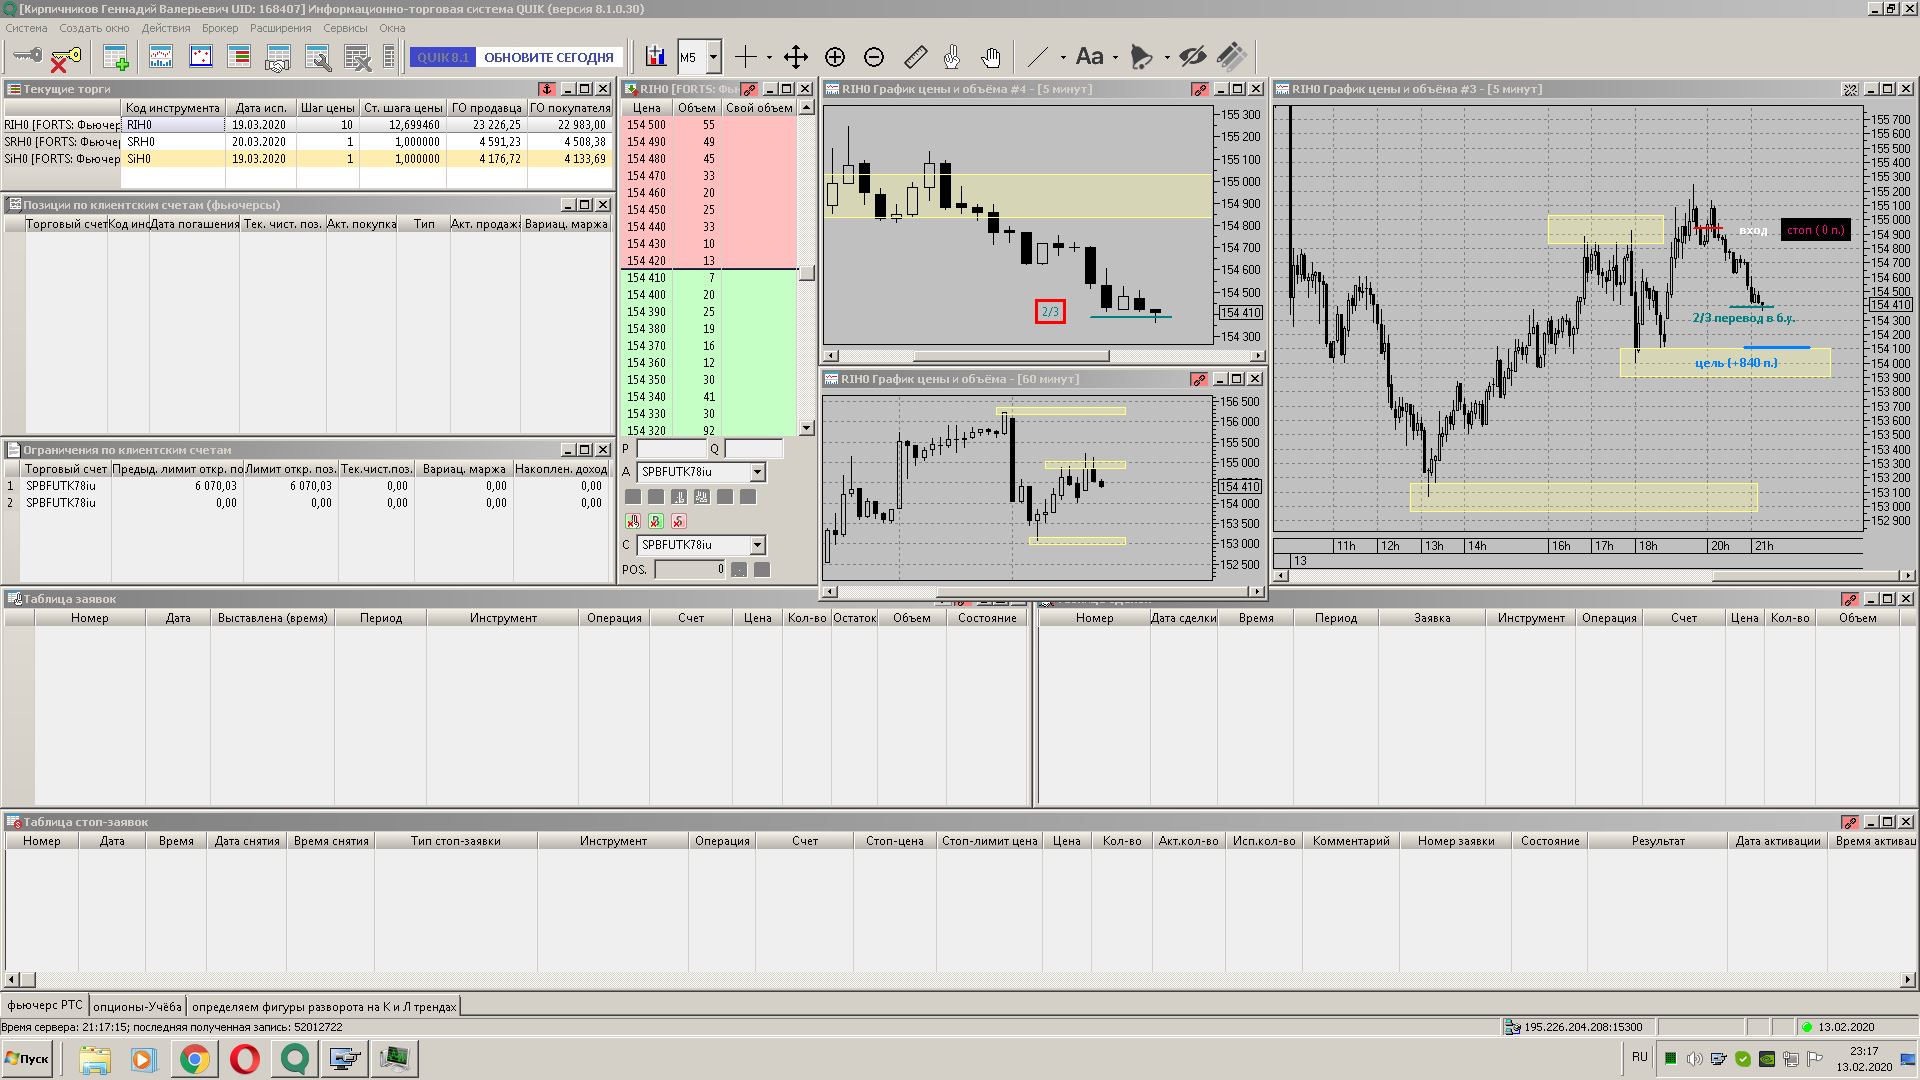Select the Aa text label tool
Screen dimensions: 1920x1080
(x=1090, y=57)
